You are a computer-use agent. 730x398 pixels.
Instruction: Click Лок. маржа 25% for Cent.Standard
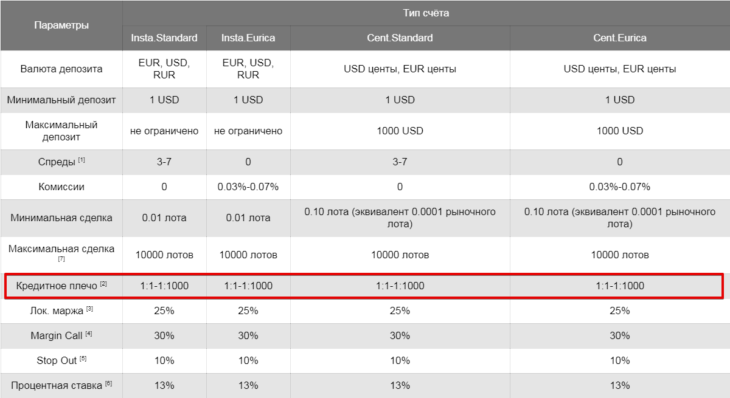[400, 310]
